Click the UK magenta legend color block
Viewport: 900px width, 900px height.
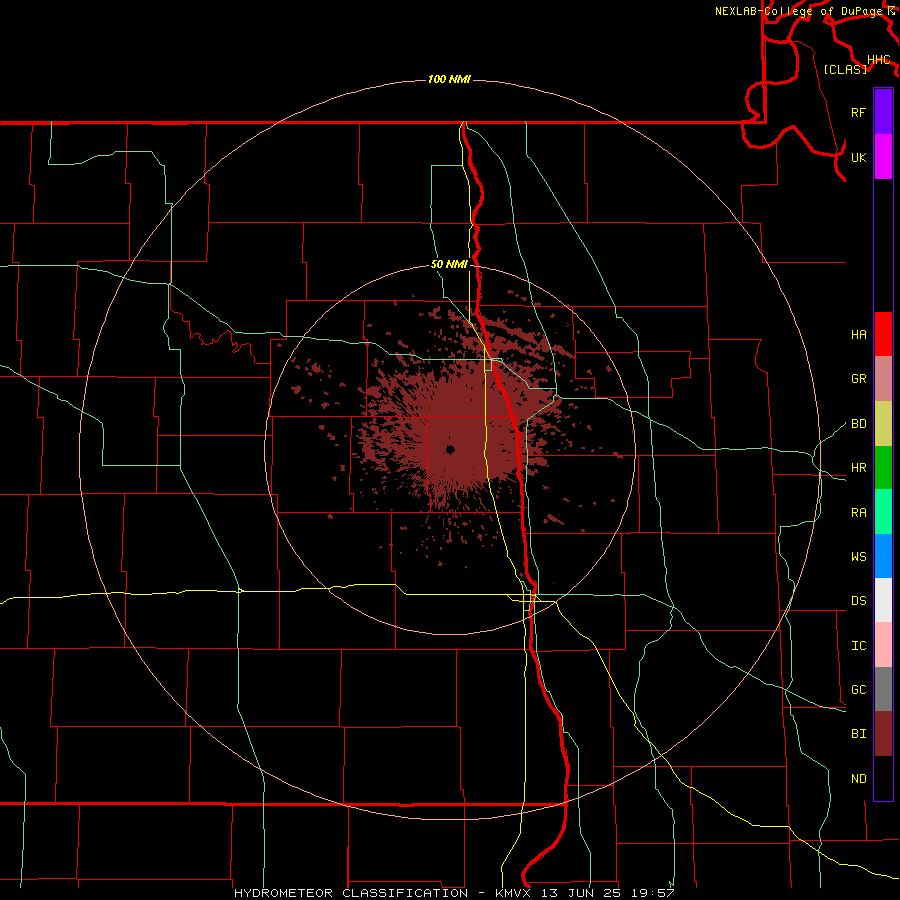[x=883, y=157]
